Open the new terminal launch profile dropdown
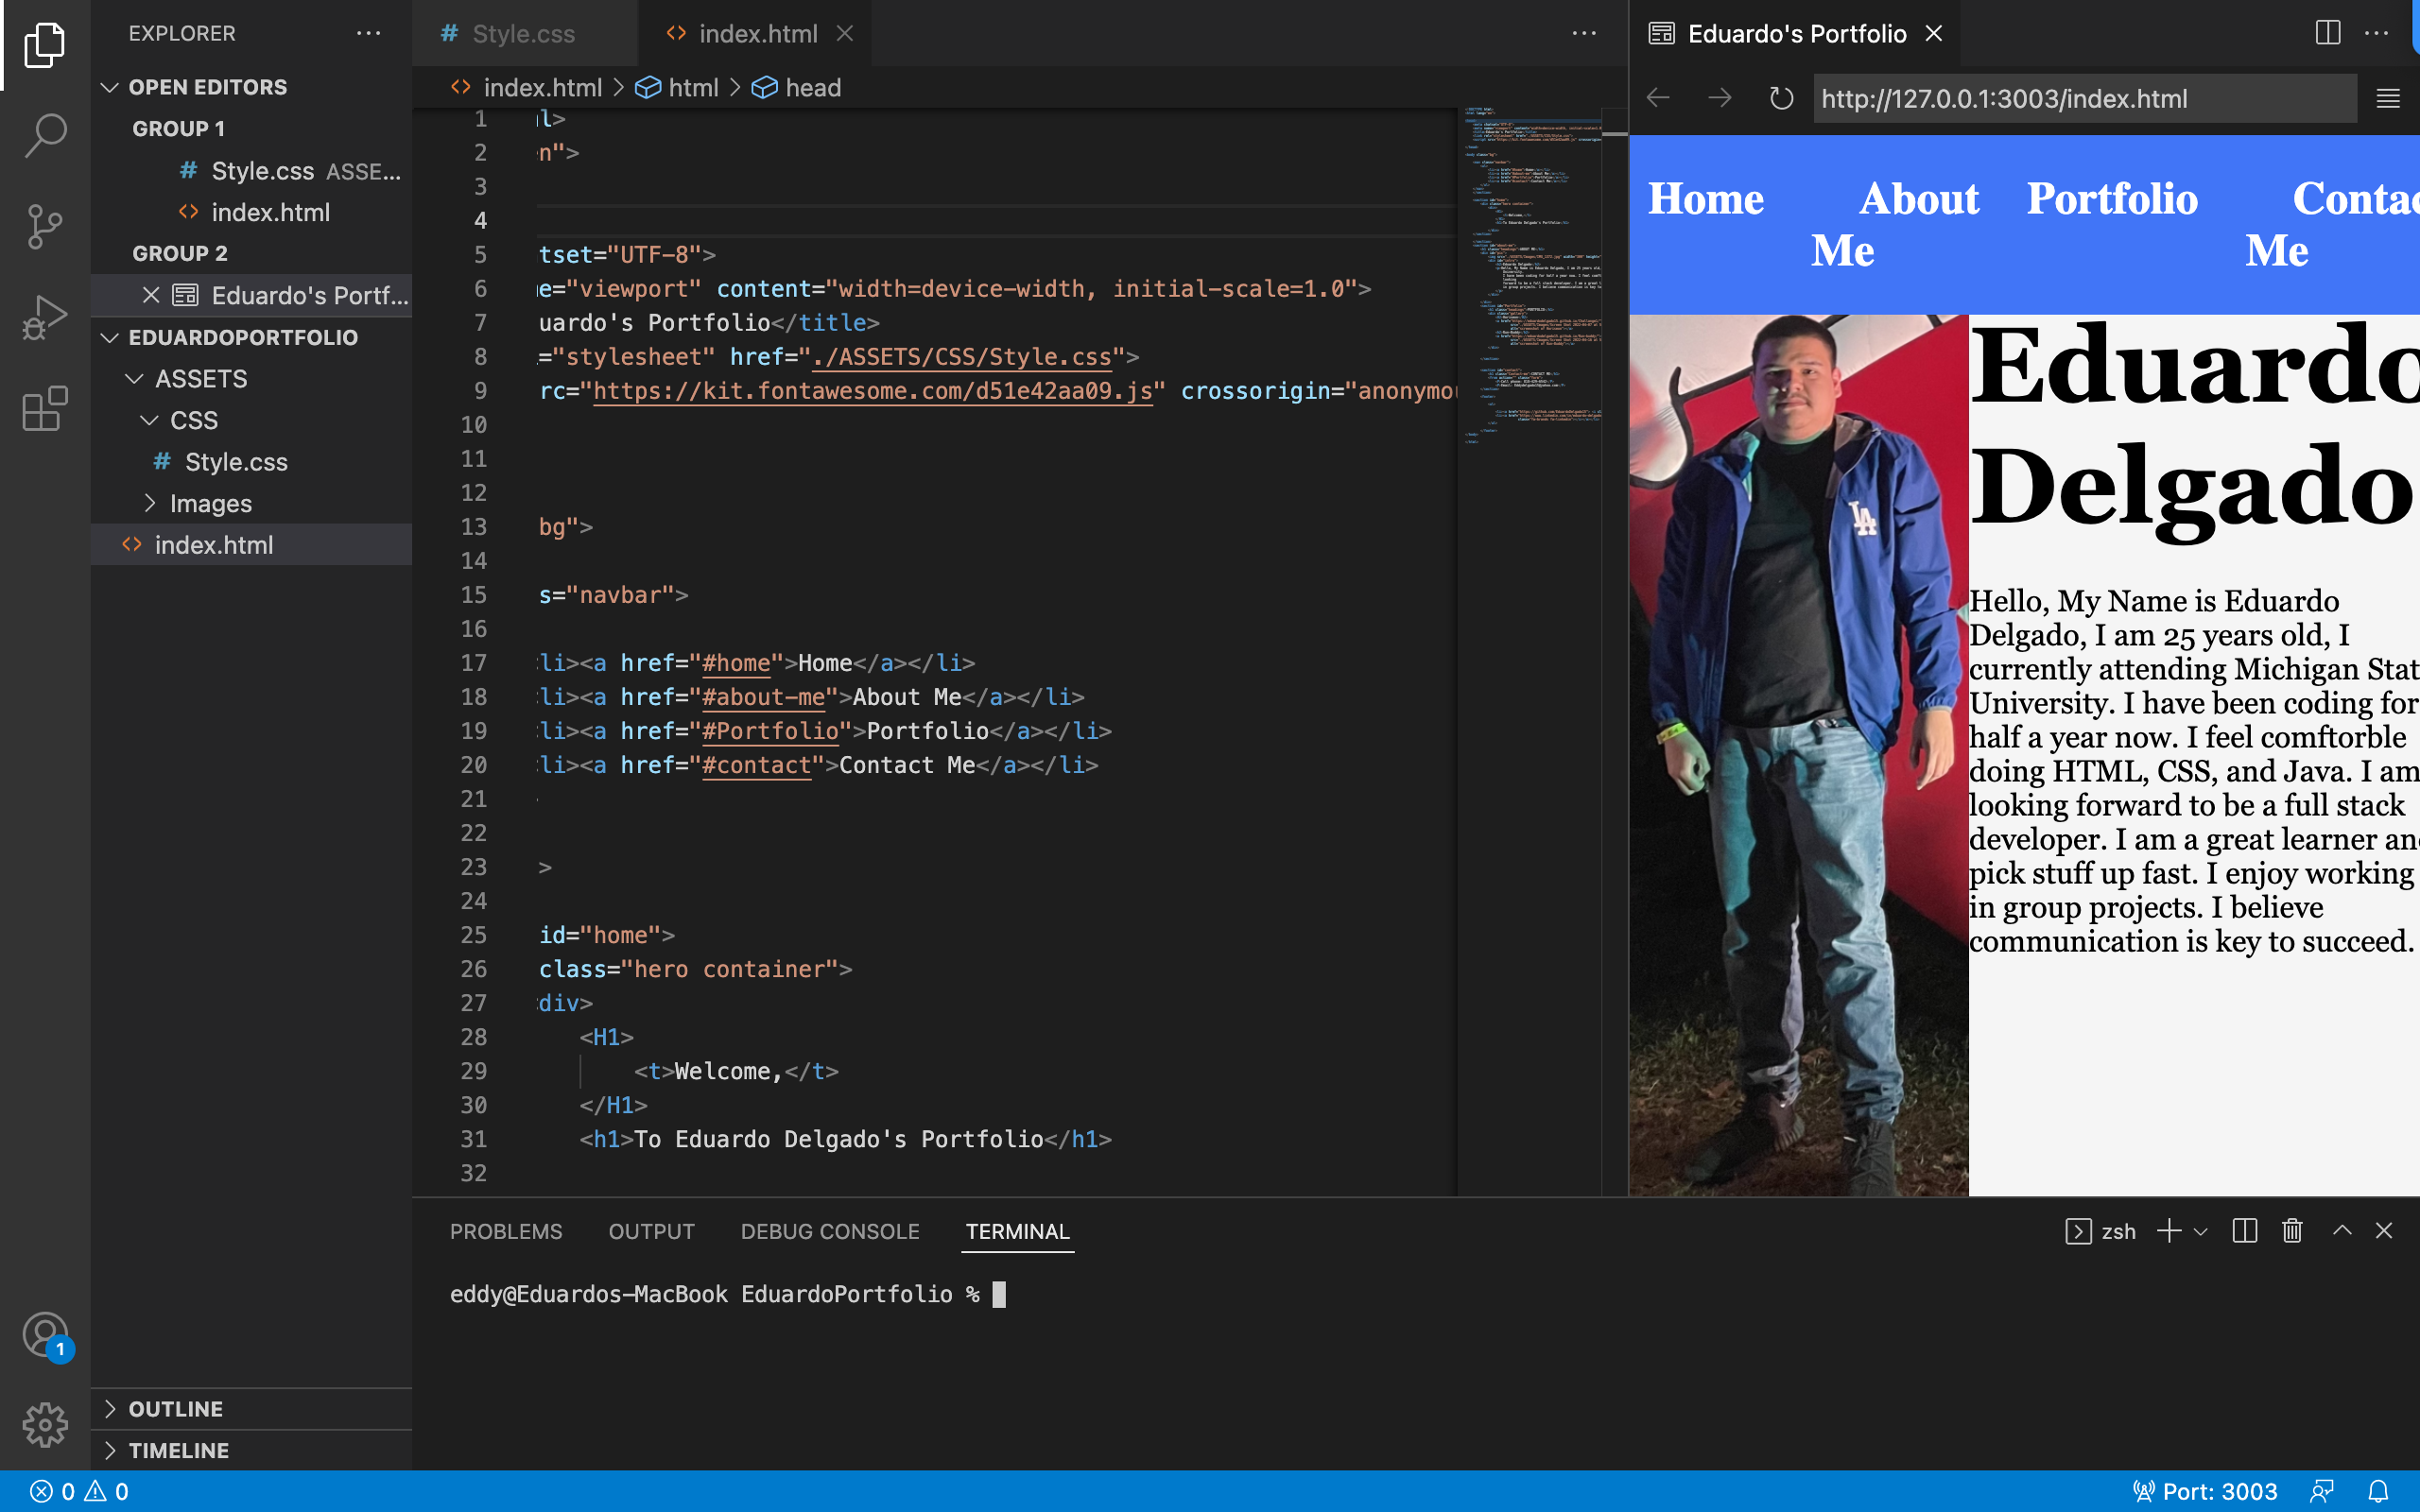Image resolution: width=2420 pixels, height=1512 pixels. (x=2201, y=1232)
